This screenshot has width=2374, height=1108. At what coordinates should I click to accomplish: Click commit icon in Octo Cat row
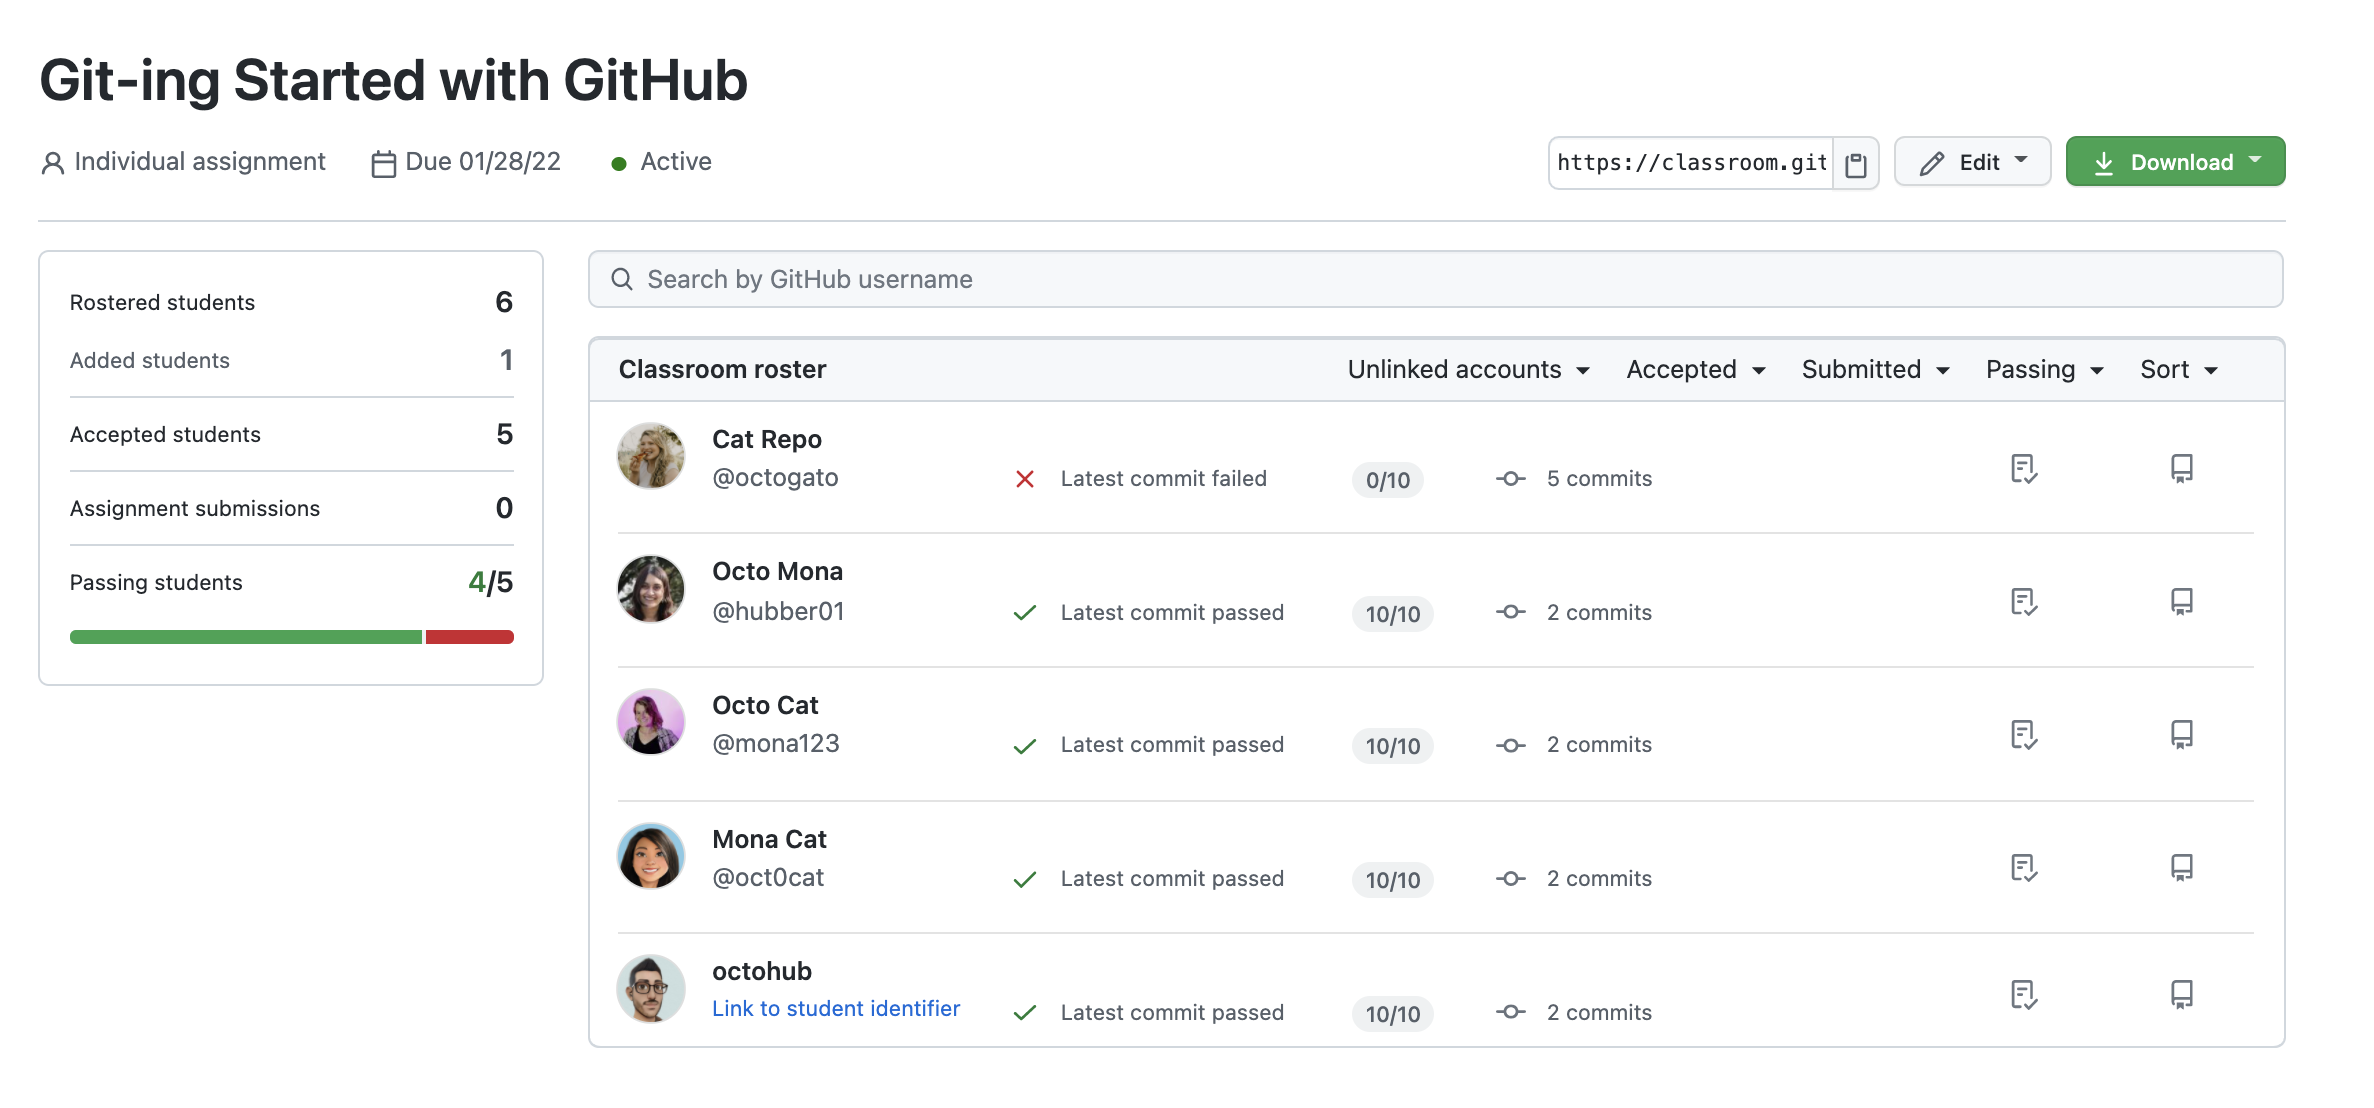tap(1511, 745)
